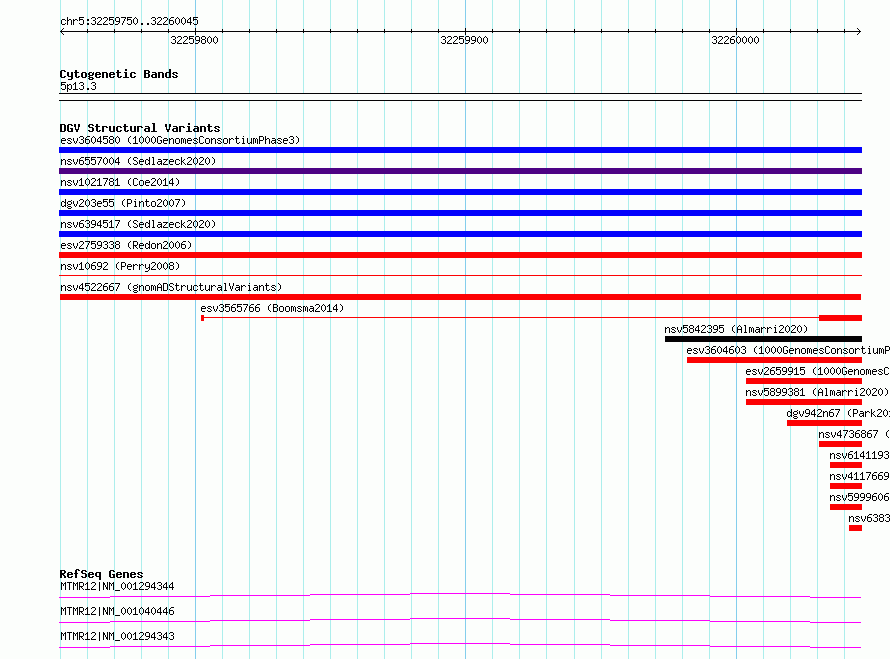This screenshot has height=659, width=890.
Task: Click the small nsv6383 red variant bar
Action: pyautogui.click(x=855, y=528)
